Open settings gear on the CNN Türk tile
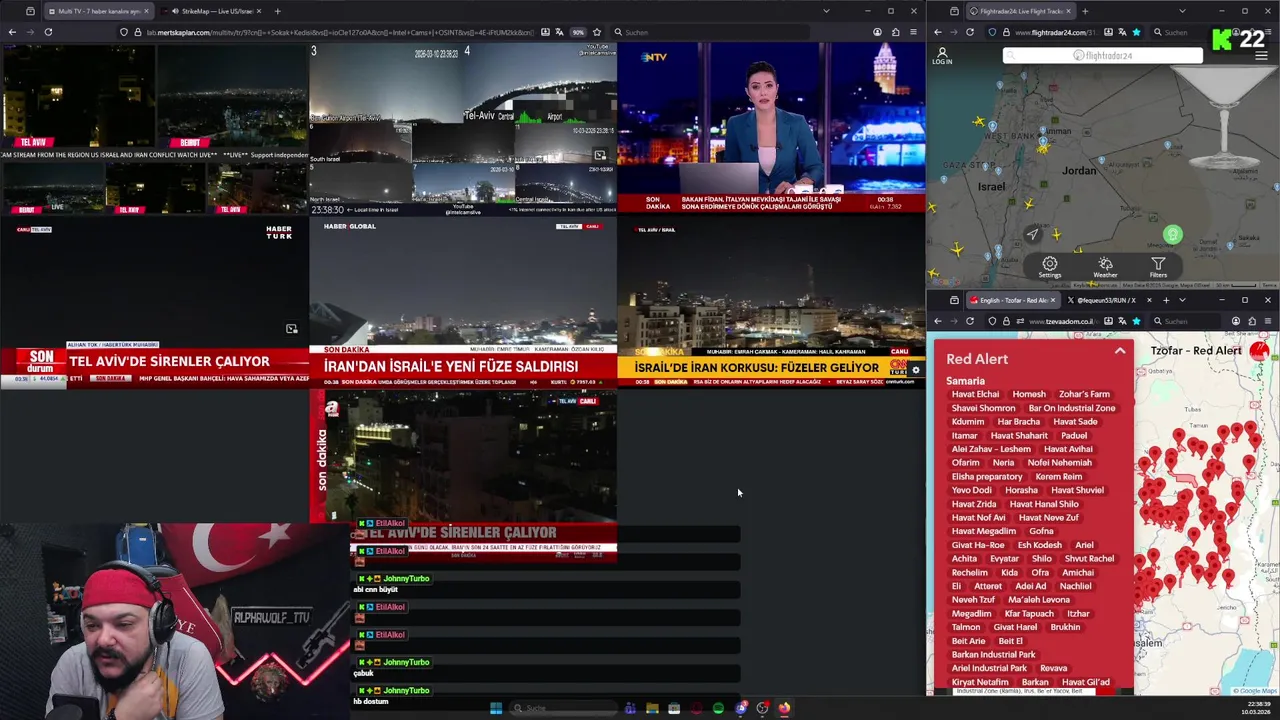Viewport: 1280px width, 720px height. pyautogui.click(x=915, y=370)
